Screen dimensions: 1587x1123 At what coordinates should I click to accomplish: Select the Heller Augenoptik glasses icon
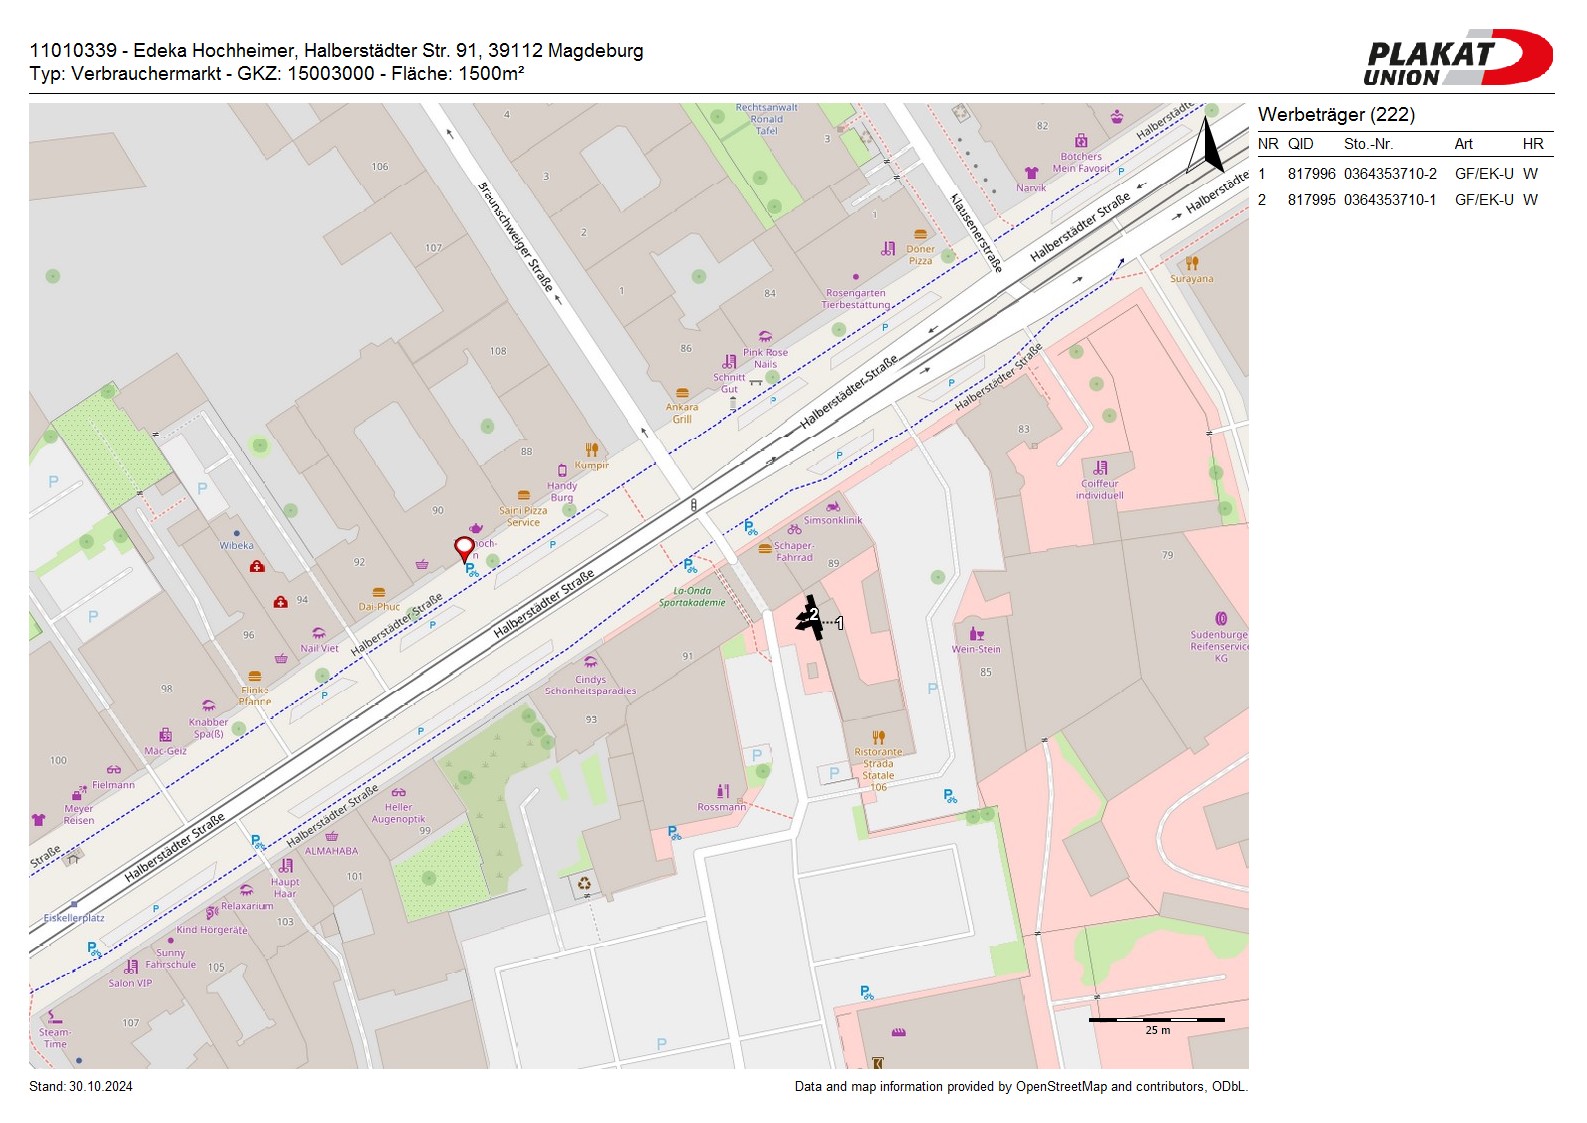(398, 792)
